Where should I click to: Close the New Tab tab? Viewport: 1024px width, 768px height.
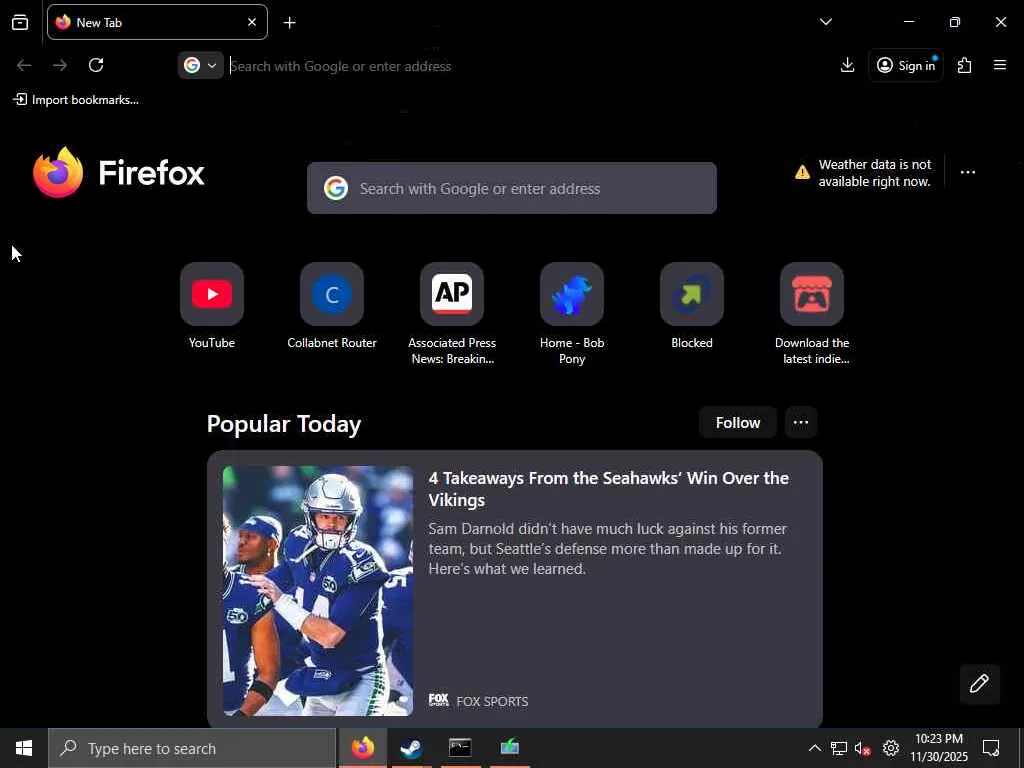(252, 22)
